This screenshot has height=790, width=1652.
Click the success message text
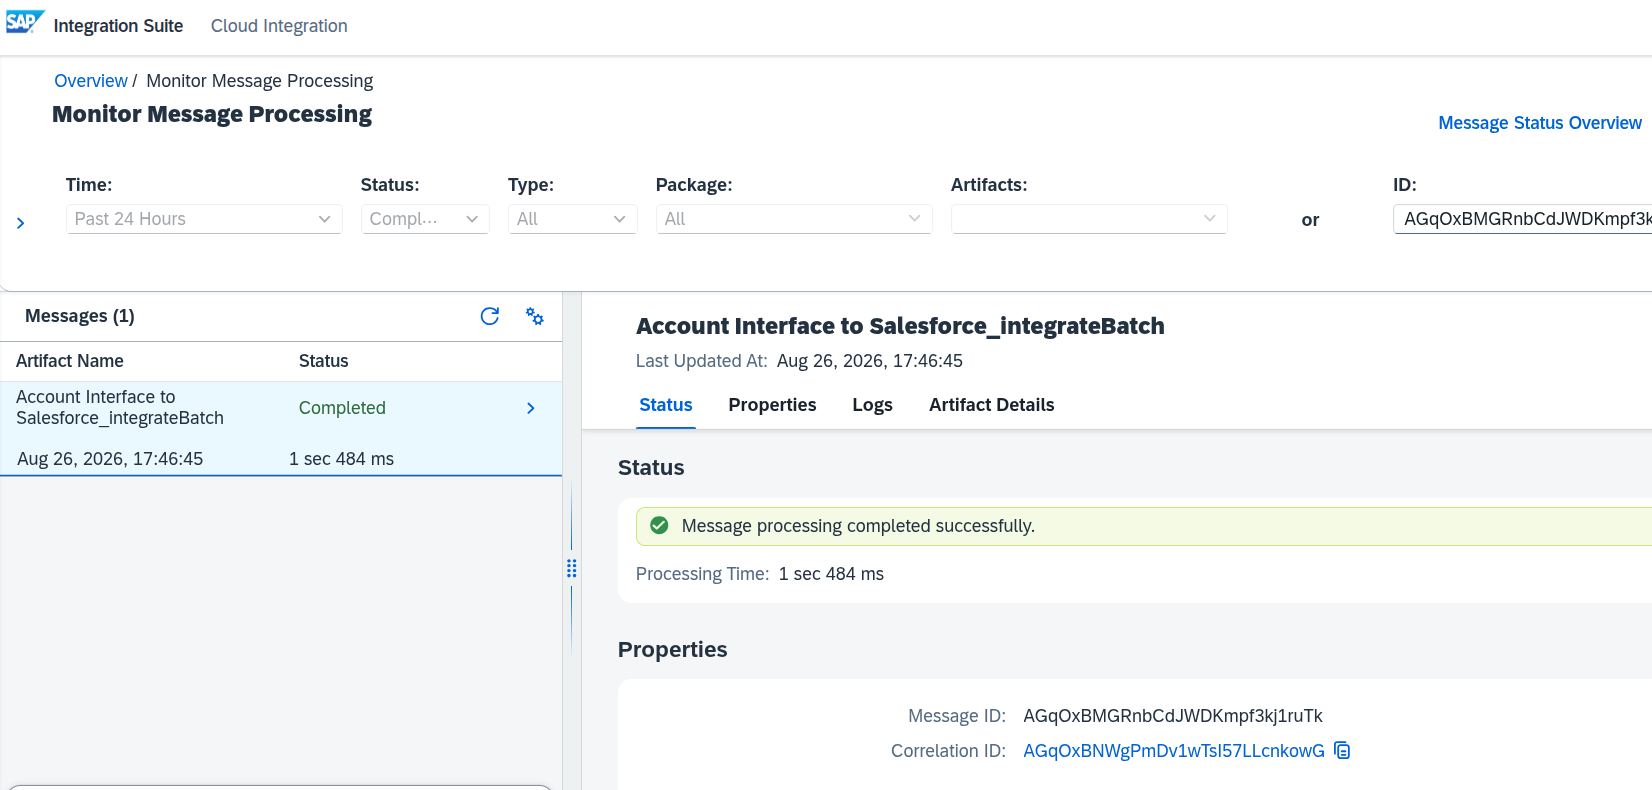pyautogui.click(x=858, y=526)
